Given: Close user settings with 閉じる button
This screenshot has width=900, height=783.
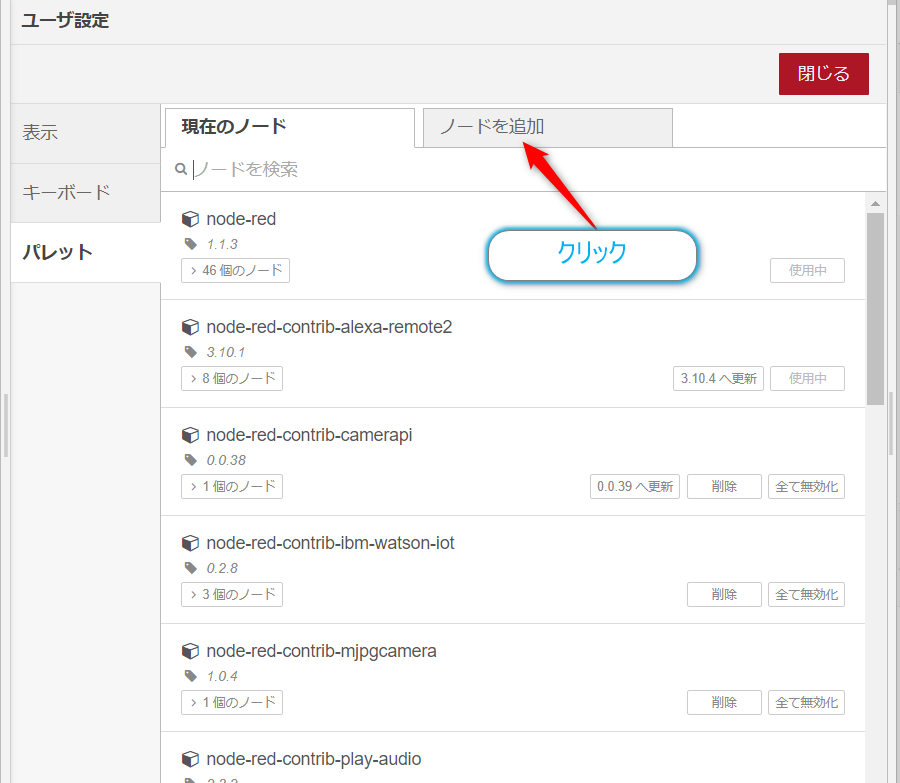Looking at the screenshot, I should (824, 74).
